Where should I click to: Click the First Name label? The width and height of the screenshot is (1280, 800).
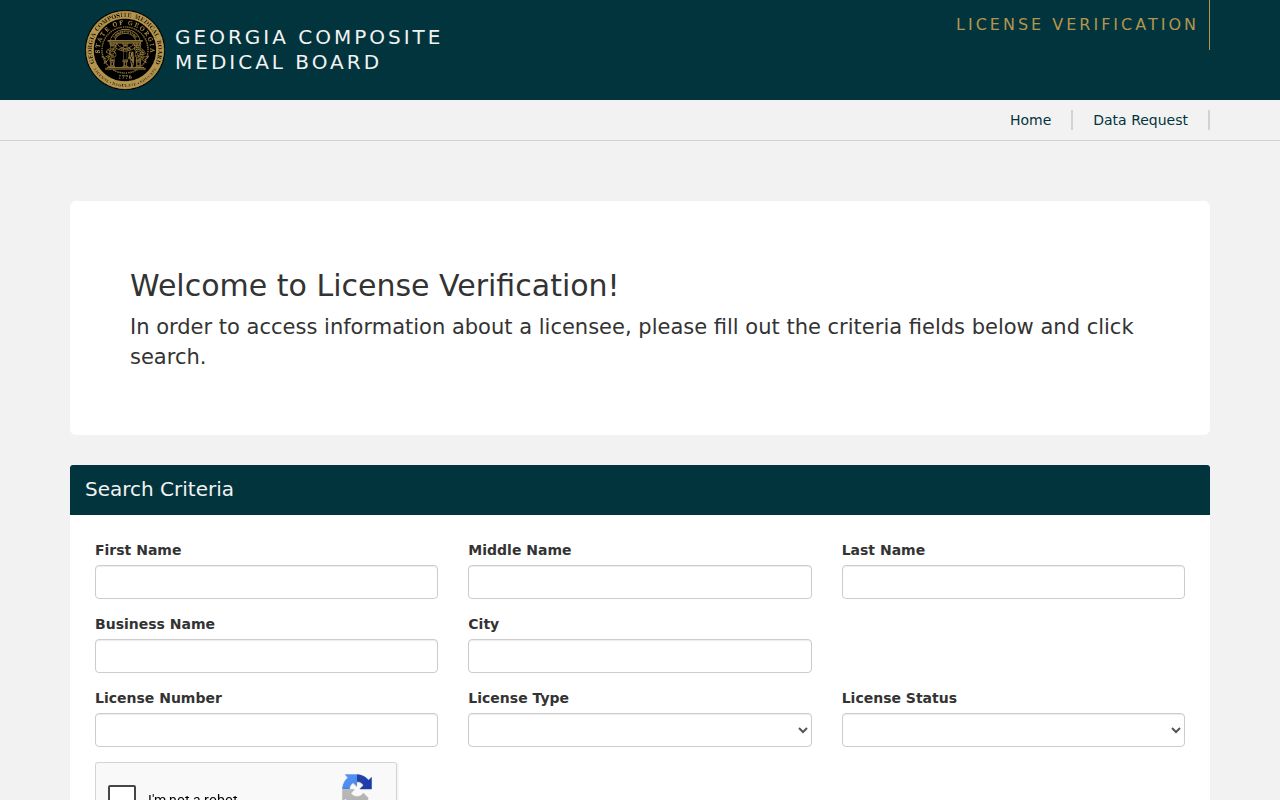pyautogui.click(x=138, y=550)
